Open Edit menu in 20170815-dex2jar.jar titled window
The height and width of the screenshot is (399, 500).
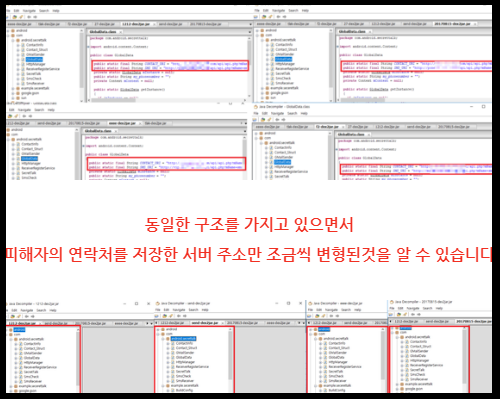point(401,308)
